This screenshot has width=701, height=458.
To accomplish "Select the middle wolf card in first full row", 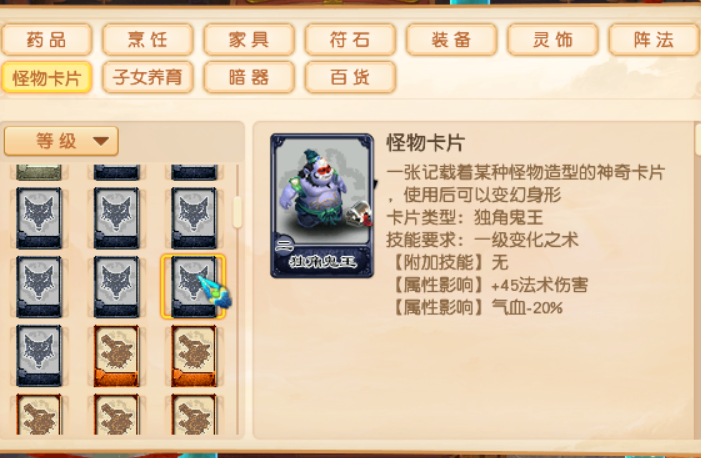I will [116, 218].
